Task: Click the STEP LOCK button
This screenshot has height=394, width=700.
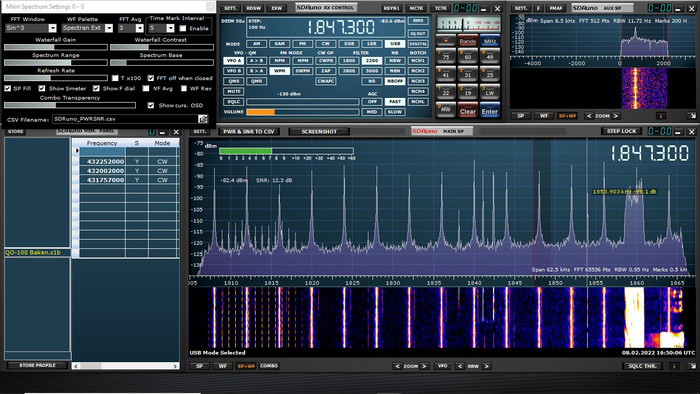Action: (x=621, y=131)
